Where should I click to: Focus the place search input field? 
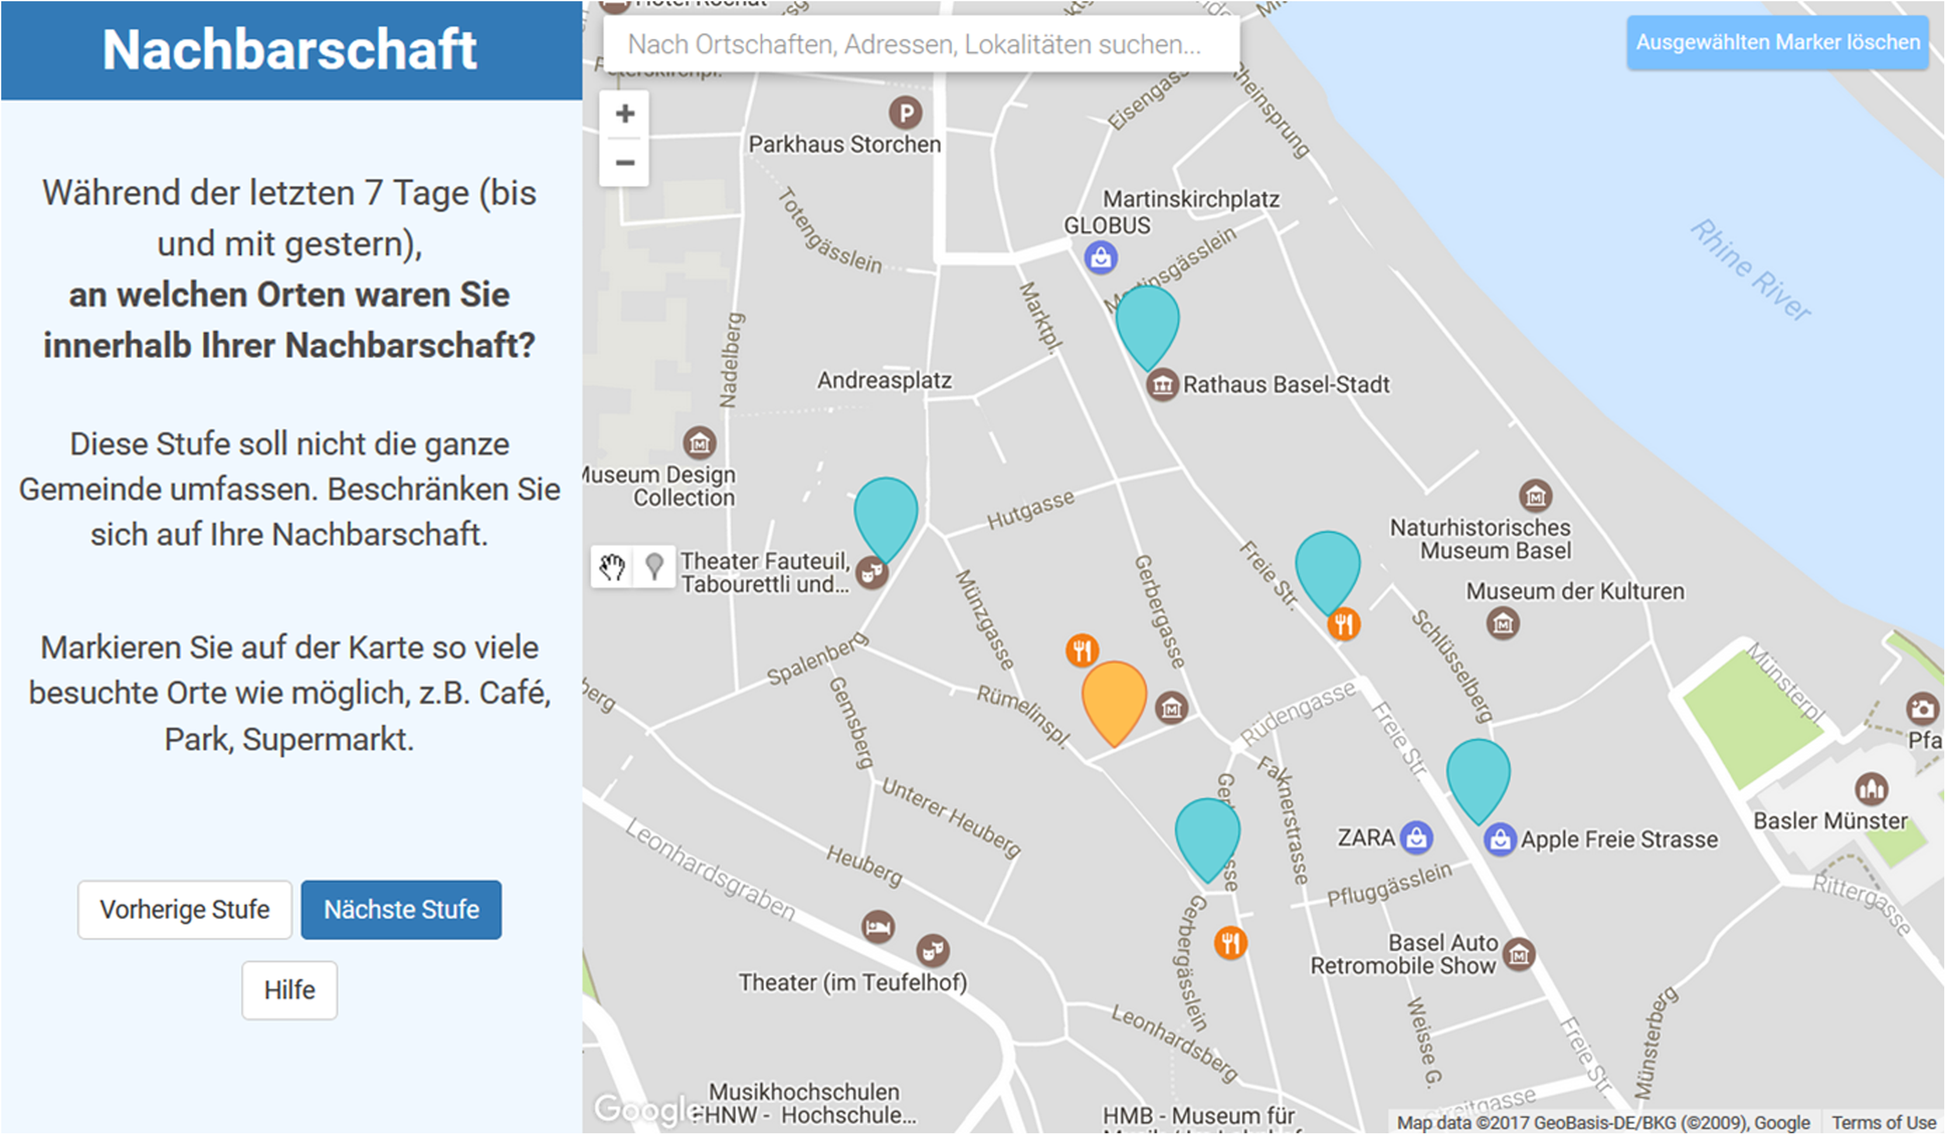pyautogui.click(x=921, y=45)
